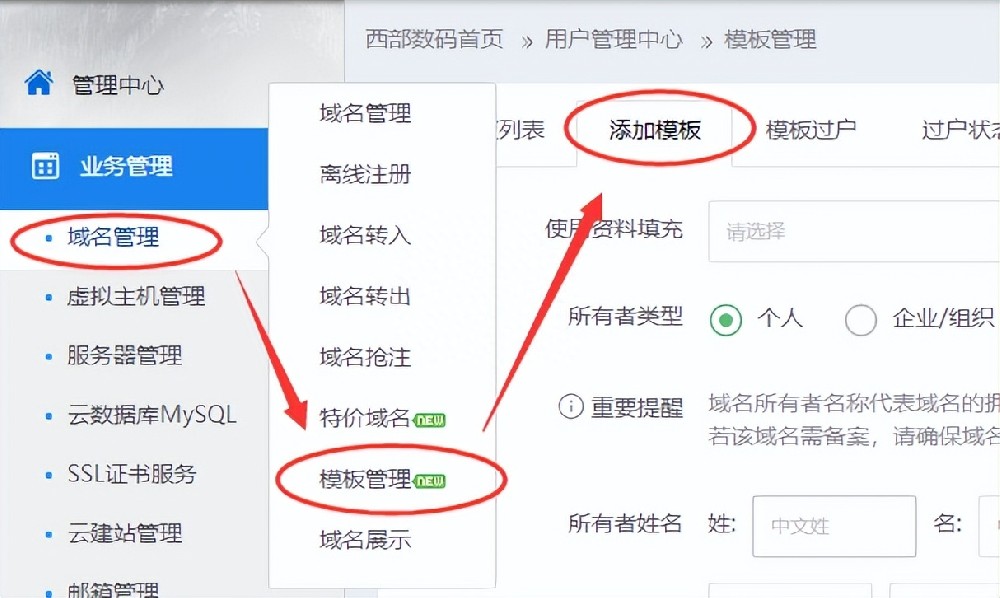Image resolution: width=1000 pixels, height=598 pixels.
Task: Open the 使用资料填充 请选择 dropdown
Action: (x=854, y=231)
